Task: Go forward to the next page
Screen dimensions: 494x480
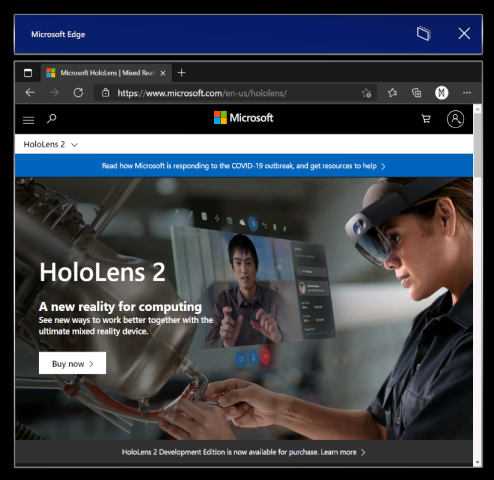Action: 54,93
